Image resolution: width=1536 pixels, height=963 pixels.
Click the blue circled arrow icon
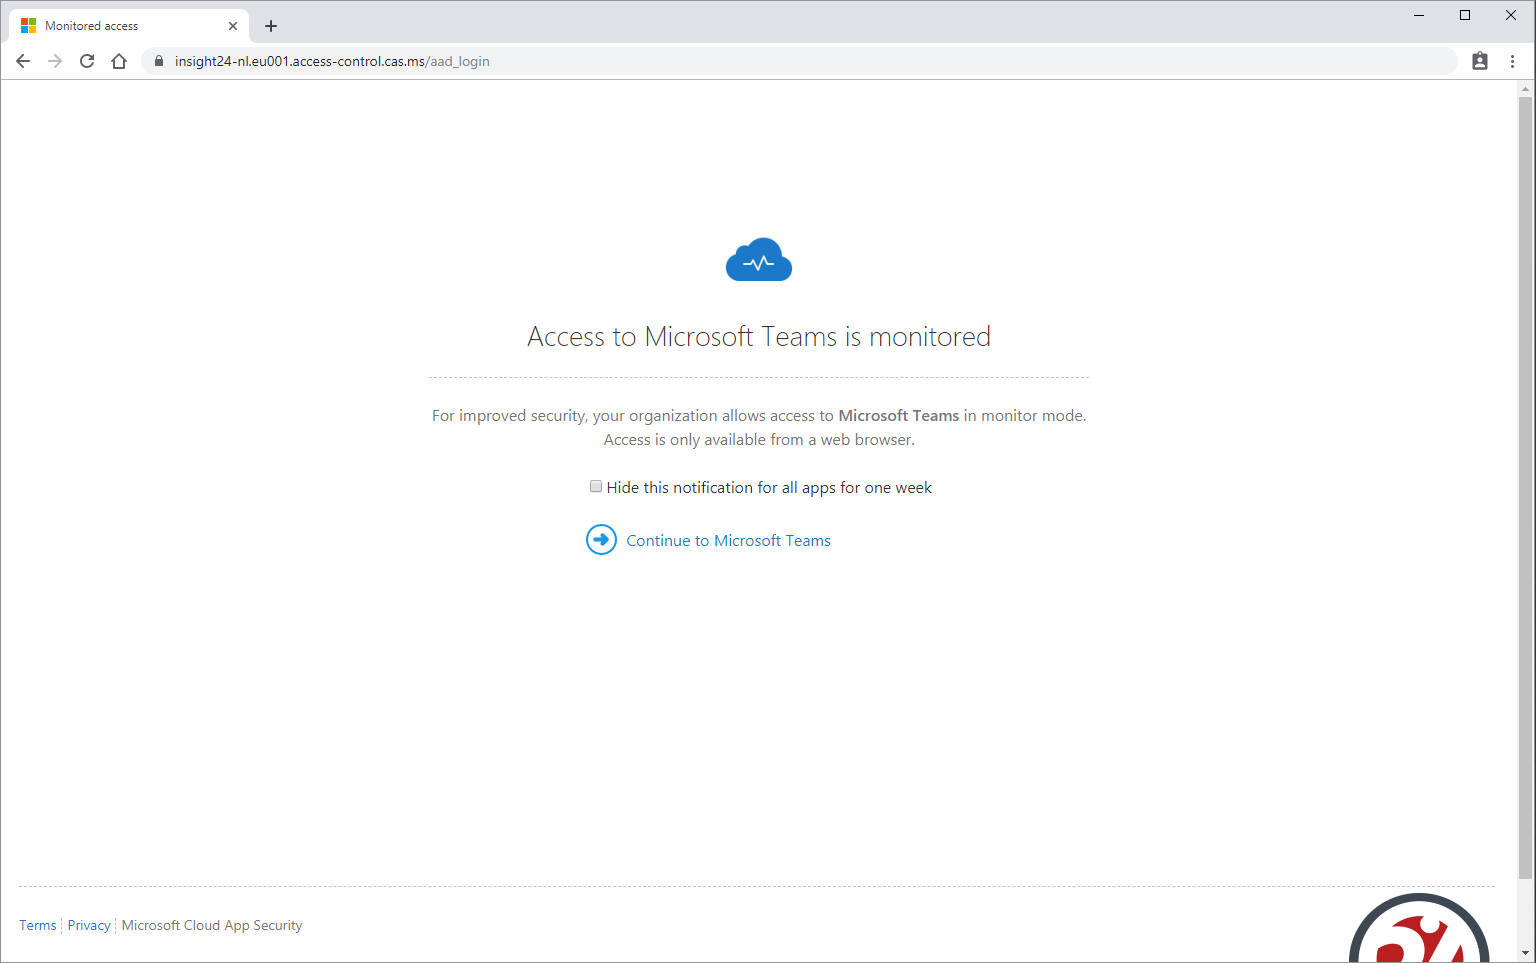(601, 540)
